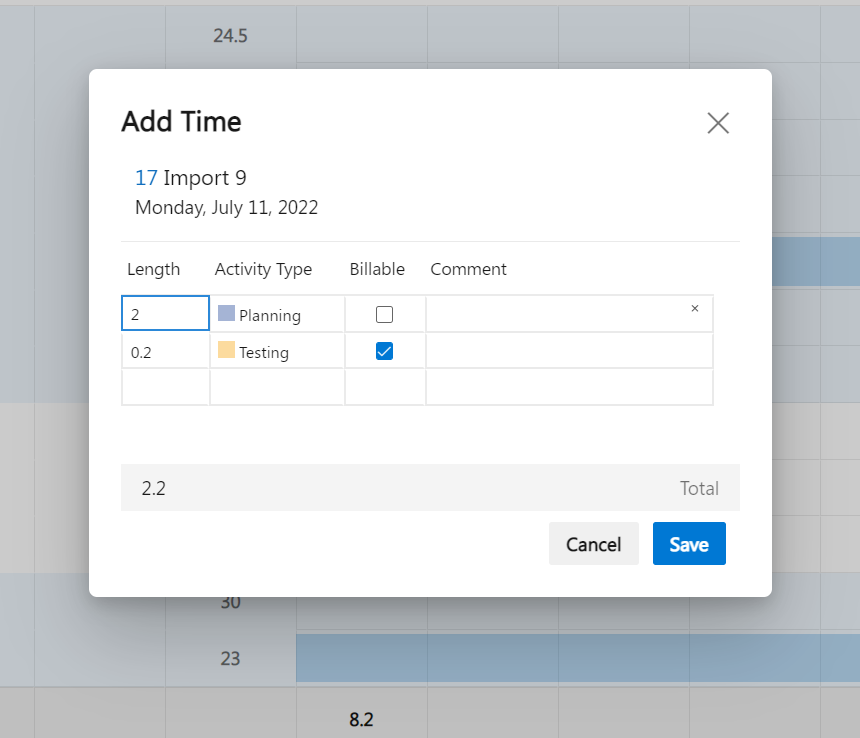Uncheck Billable checkbox for Testing row
The width and height of the screenshot is (860, 738).
click(x=384, y=351)
